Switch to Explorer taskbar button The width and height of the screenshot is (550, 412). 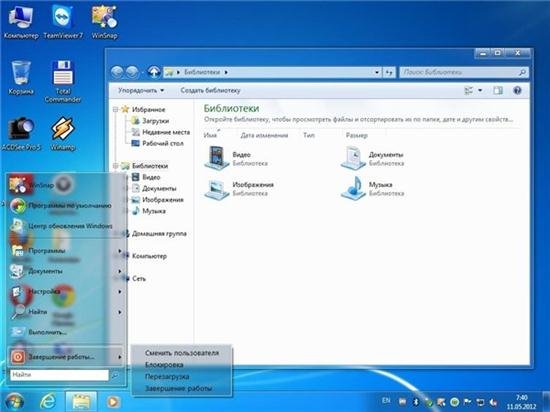[x=81, y=402]
